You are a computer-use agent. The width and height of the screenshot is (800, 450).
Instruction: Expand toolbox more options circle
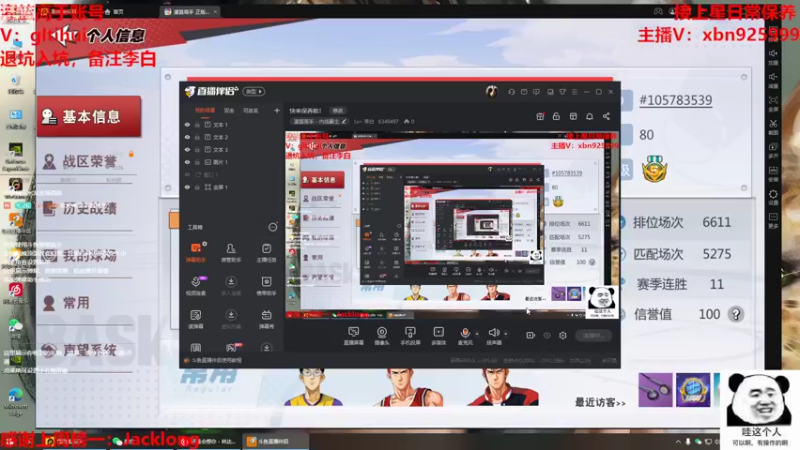(273, 228)
